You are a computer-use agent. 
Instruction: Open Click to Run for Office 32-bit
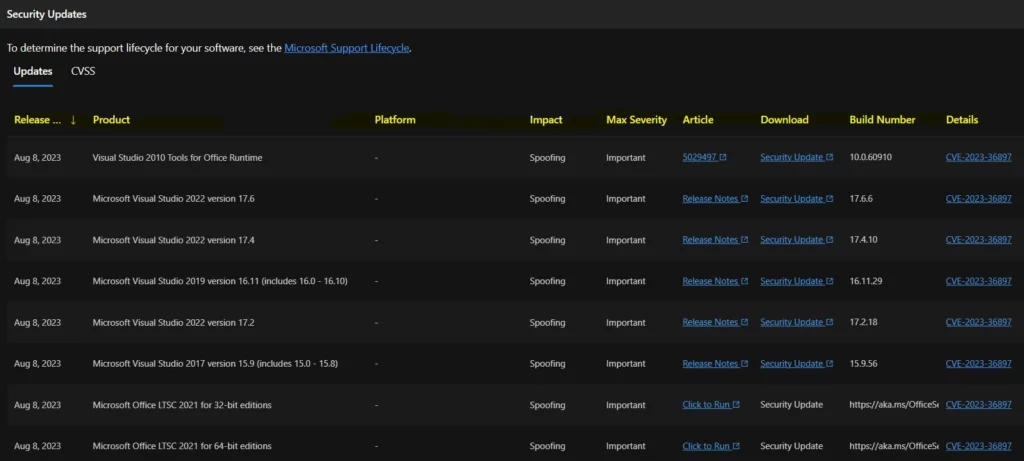(706, 405)
